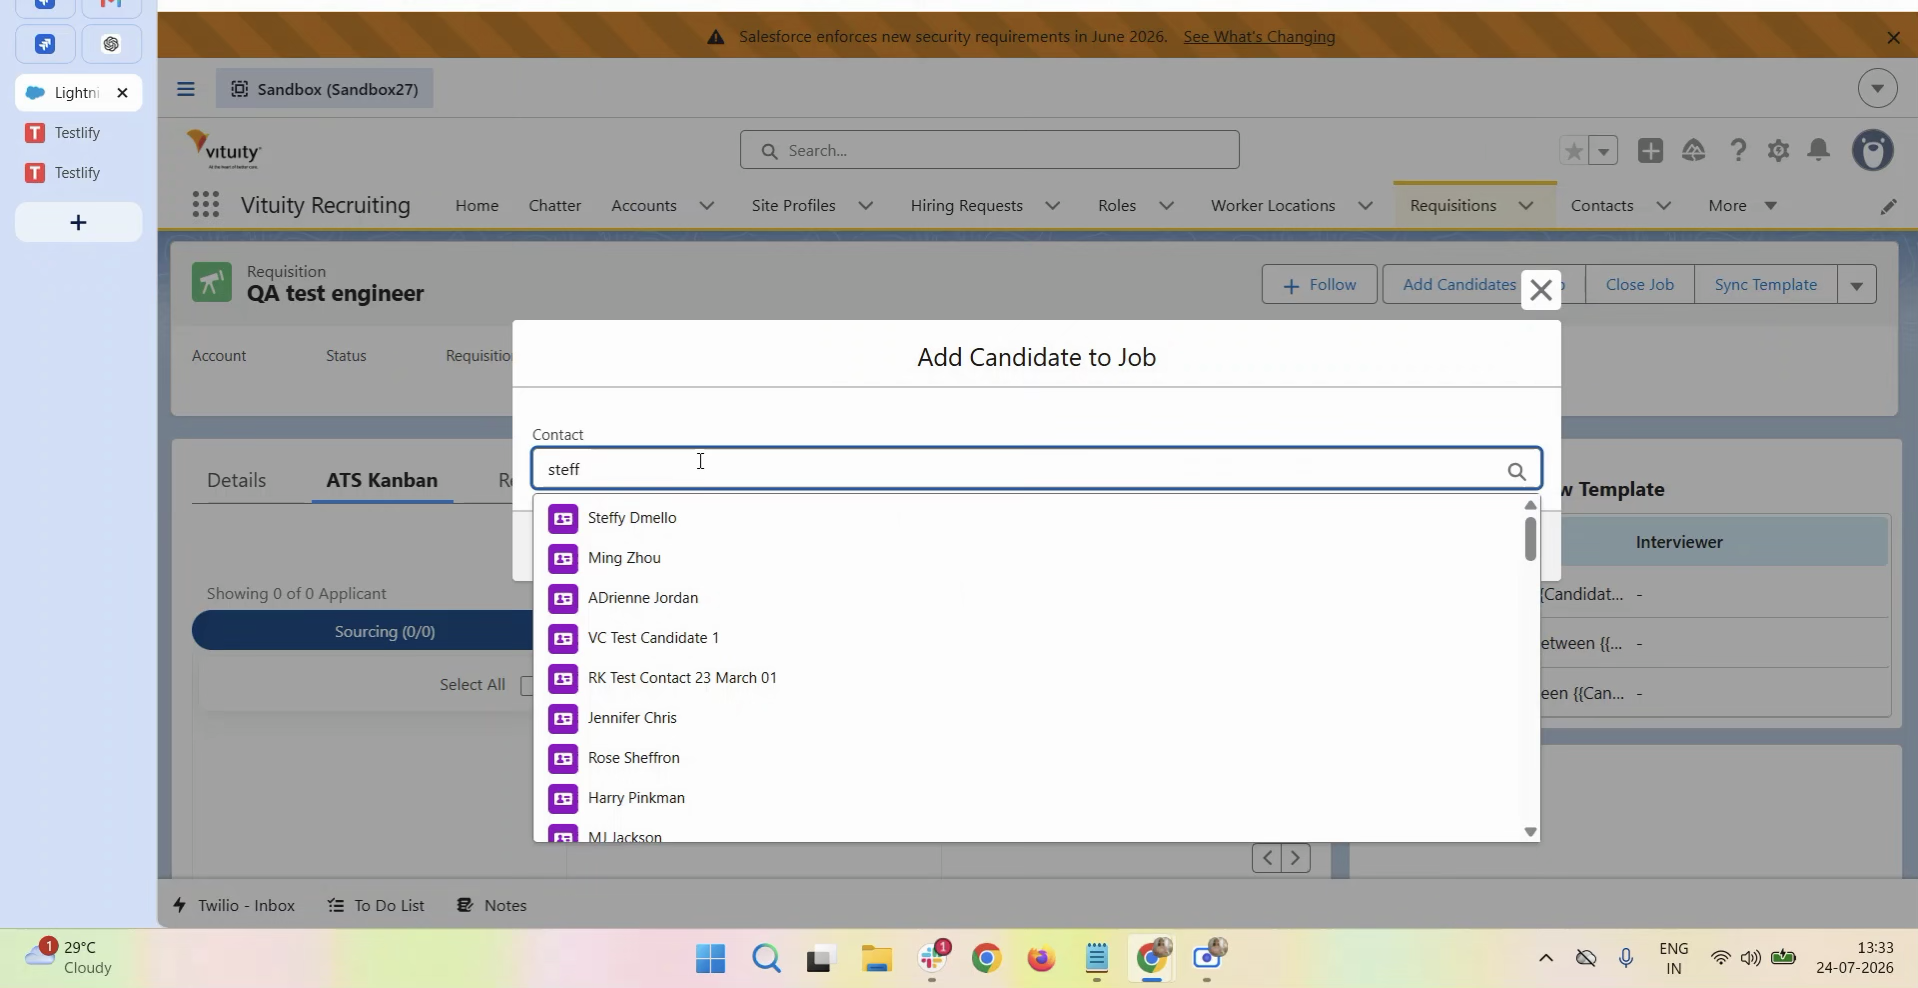Open the sidebar hamburger menu icon

pos(186,89)
